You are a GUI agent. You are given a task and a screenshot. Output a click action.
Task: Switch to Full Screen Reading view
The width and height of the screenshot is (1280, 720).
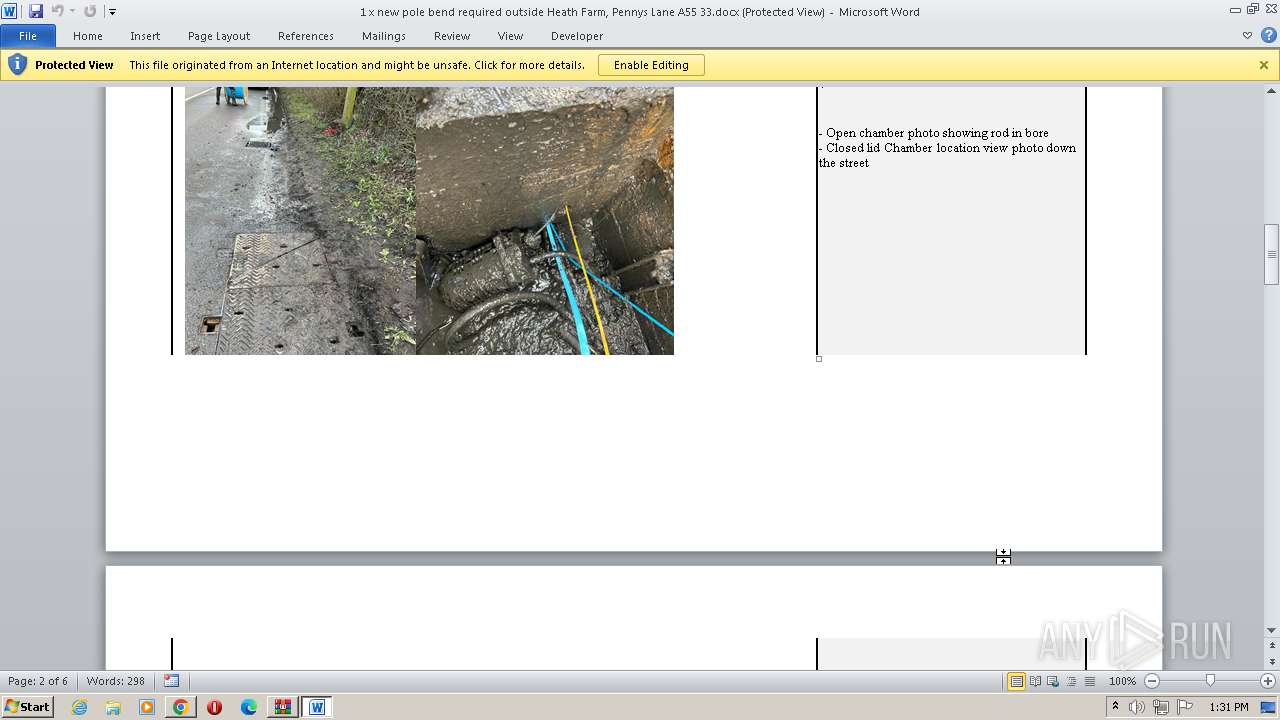click(1035, 681)
